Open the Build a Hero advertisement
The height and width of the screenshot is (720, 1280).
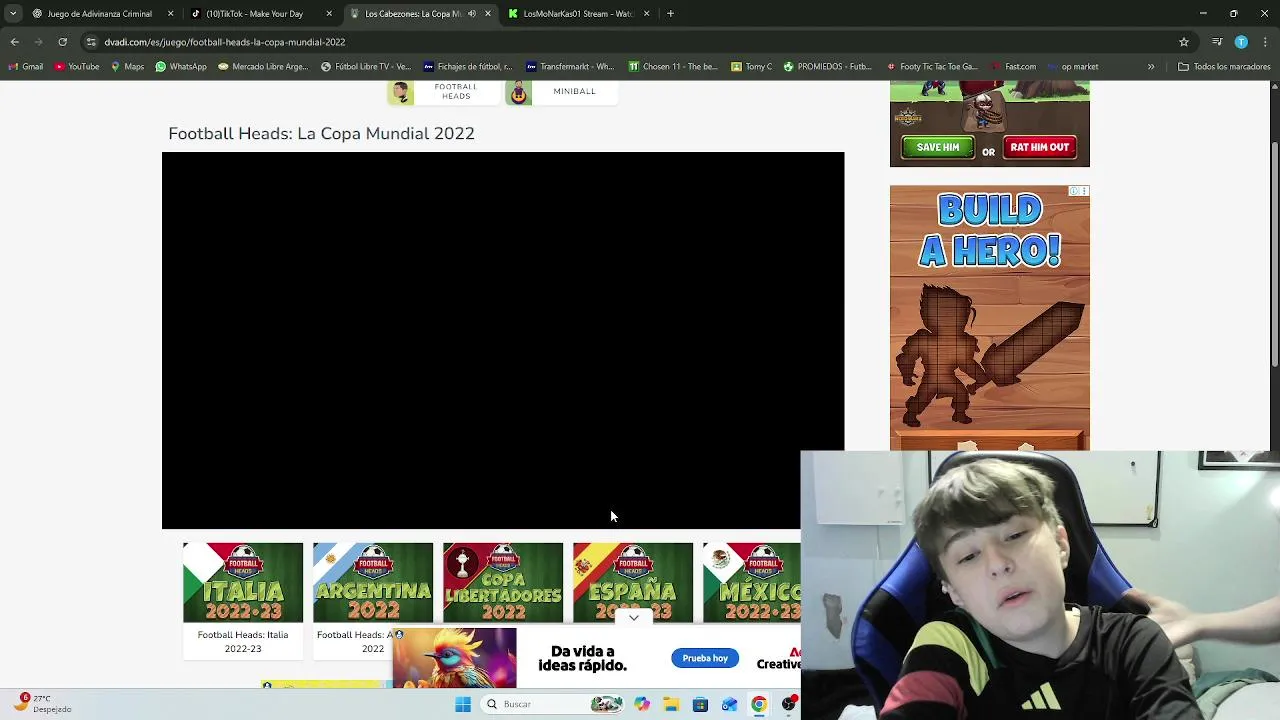pos(990,318)
